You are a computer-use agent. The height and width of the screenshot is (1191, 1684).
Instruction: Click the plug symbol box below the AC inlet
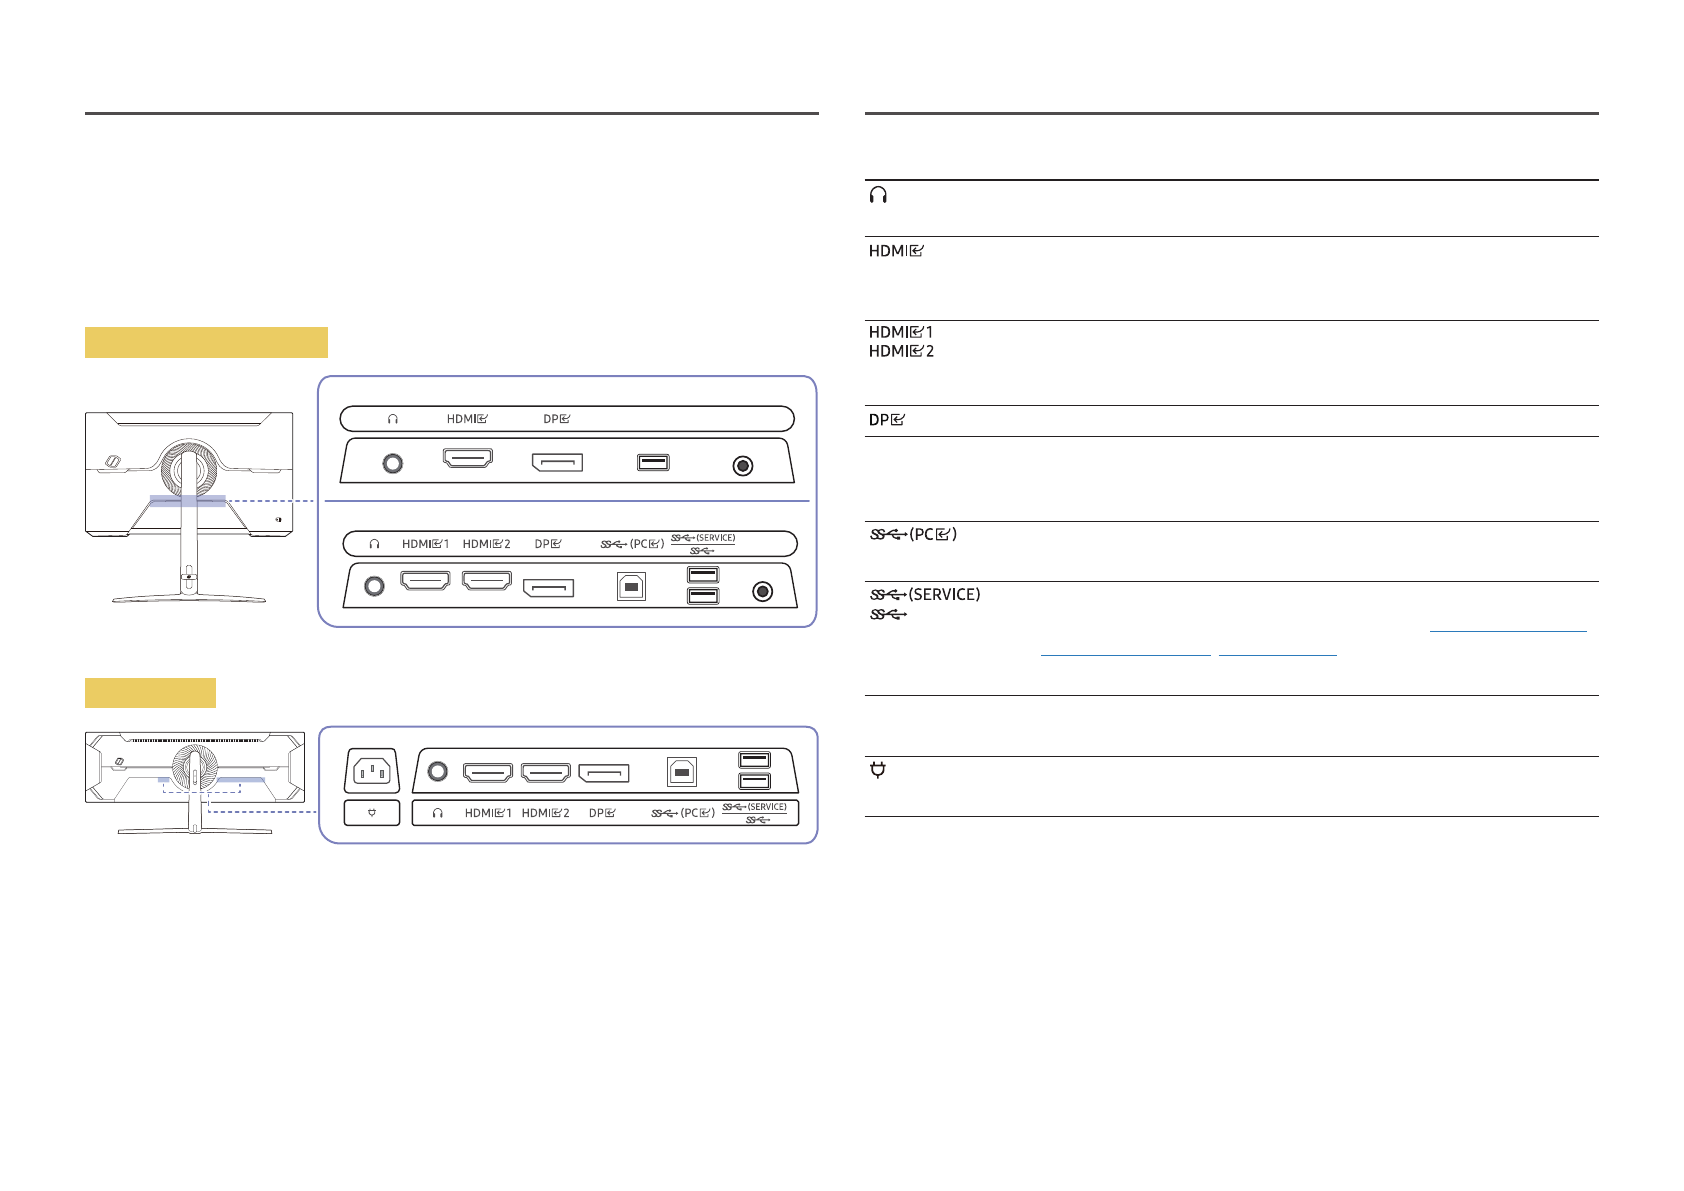(x=372, y=813)
